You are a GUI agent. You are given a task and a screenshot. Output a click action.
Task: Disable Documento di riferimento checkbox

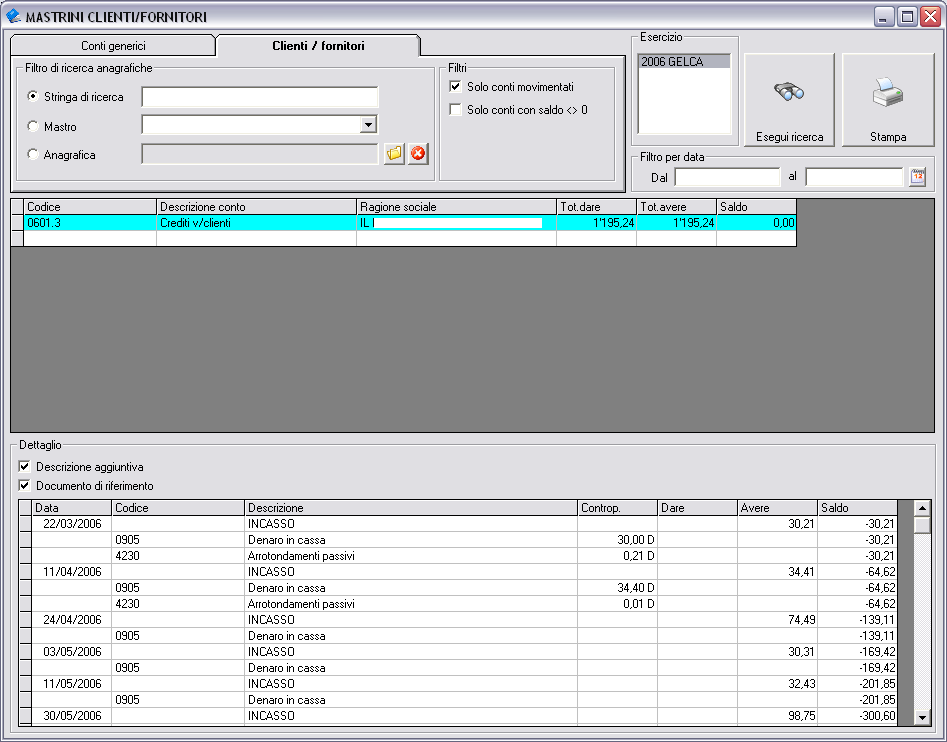(25, 486)
